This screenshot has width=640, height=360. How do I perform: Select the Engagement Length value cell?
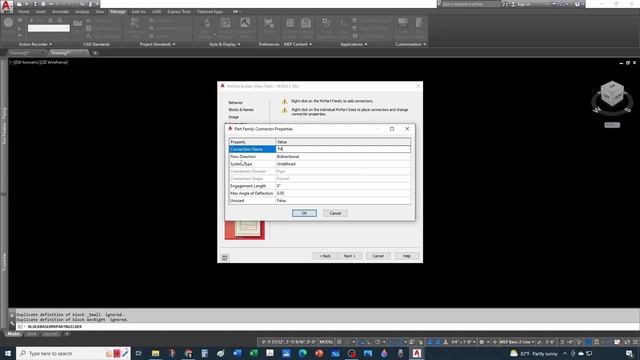click(x=343, y=186)
